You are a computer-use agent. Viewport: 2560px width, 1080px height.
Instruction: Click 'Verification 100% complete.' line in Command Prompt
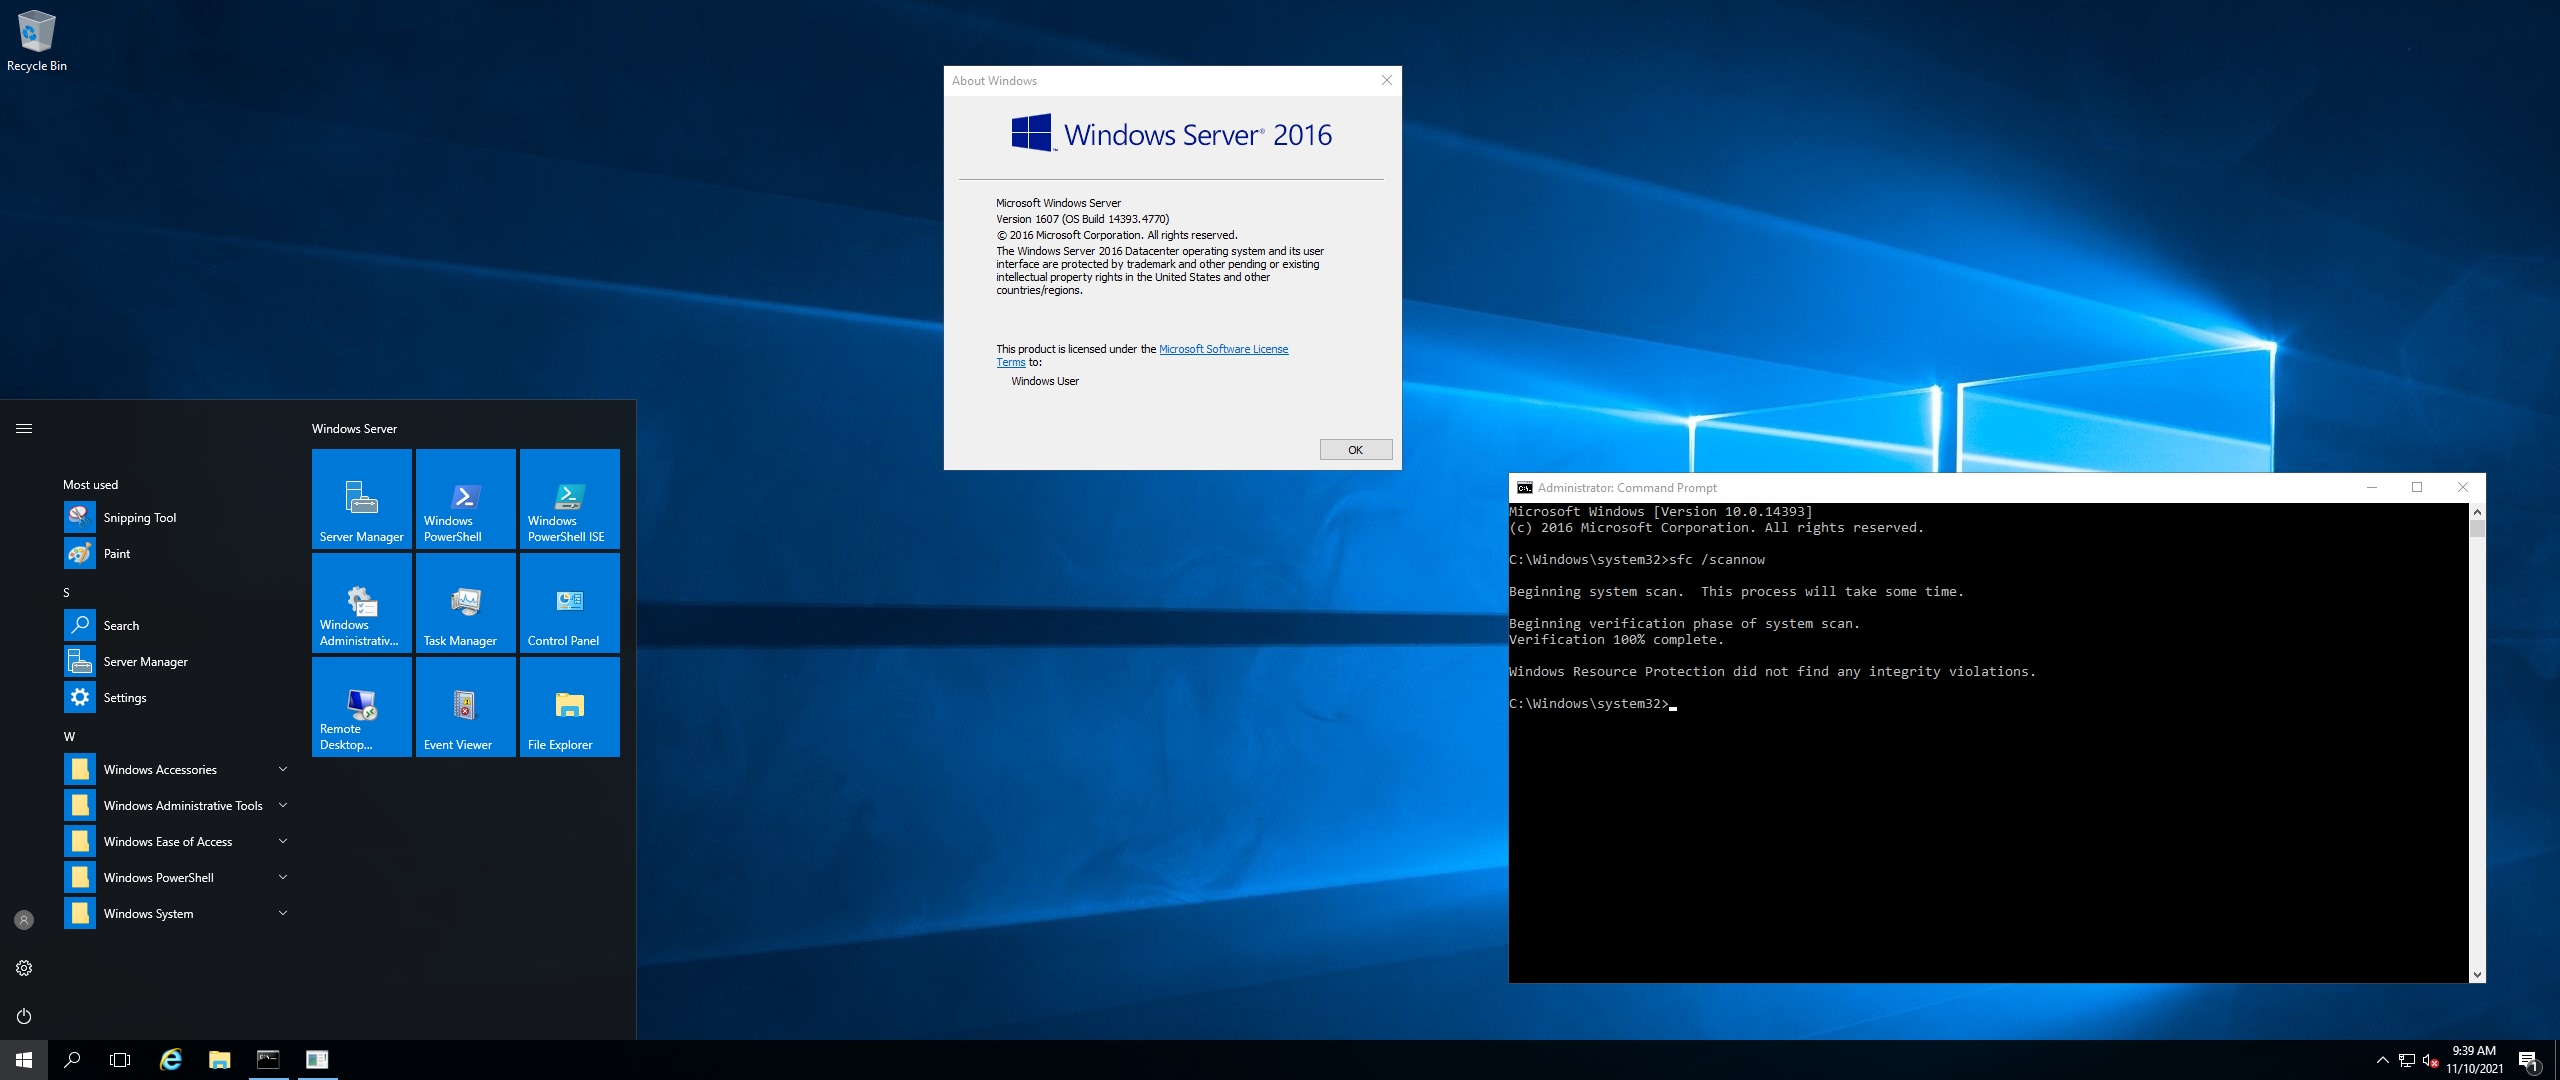click(1617, 640)
